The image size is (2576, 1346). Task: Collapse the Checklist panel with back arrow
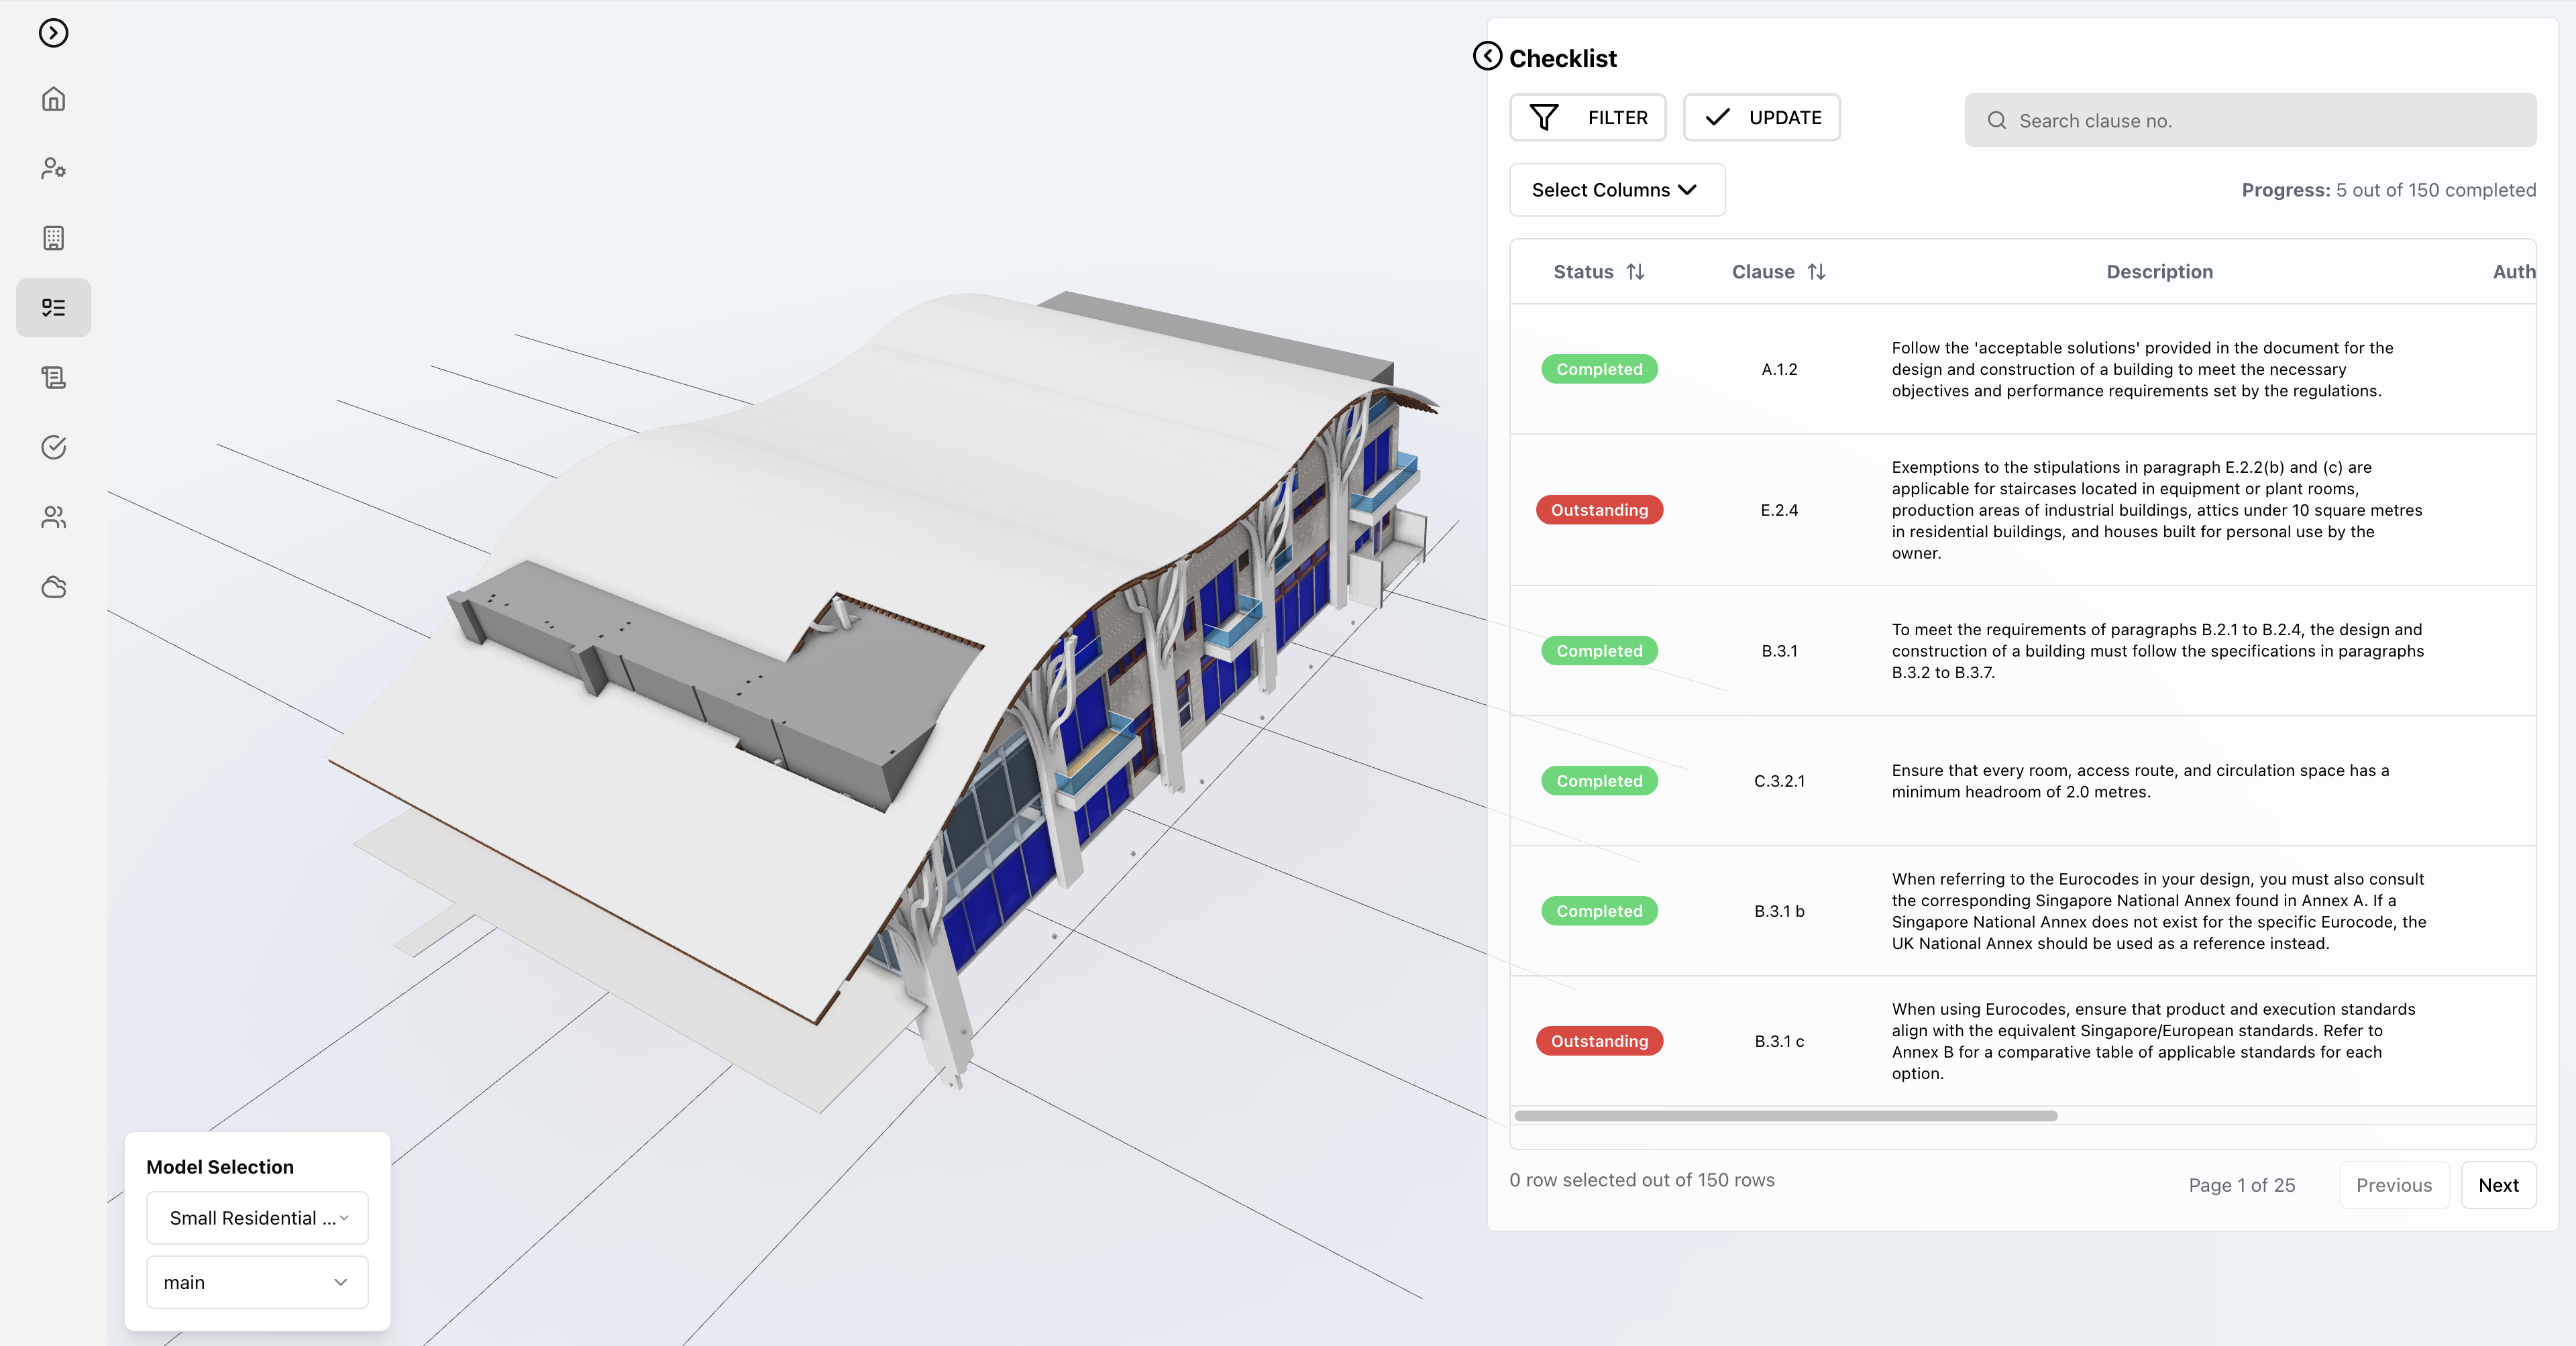coord(1487,56)
